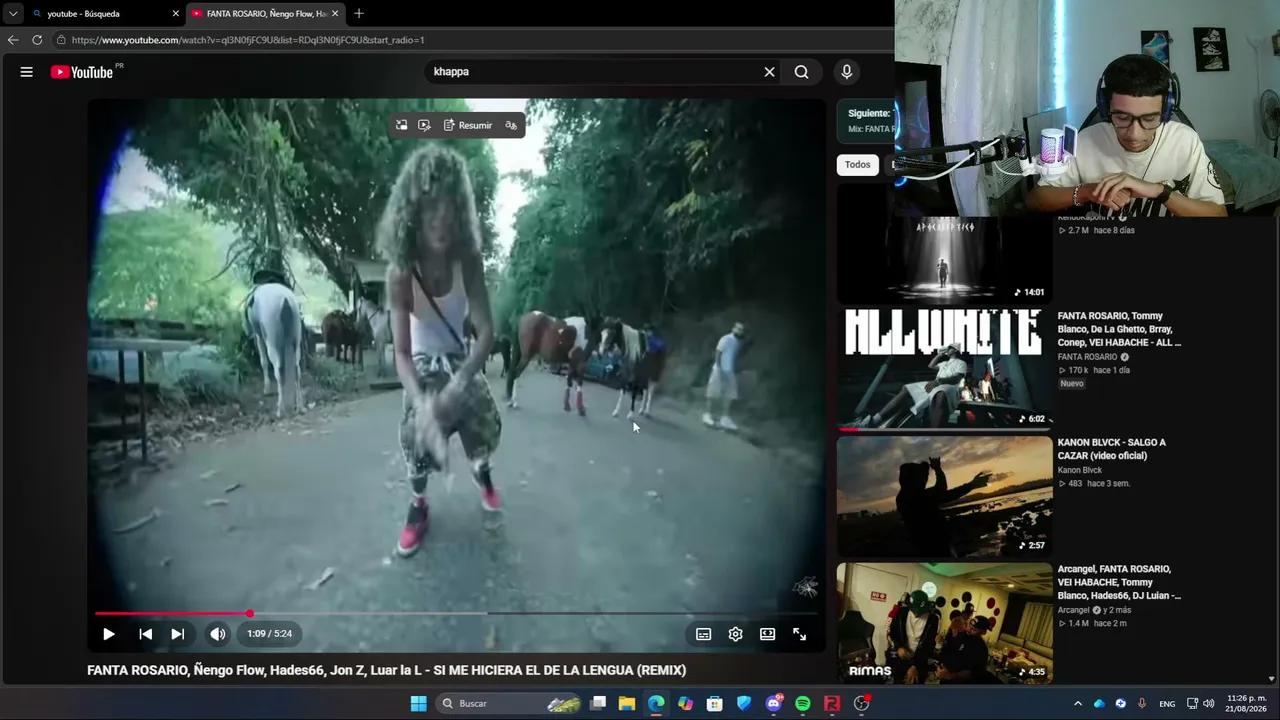Open a new browser tab
This screenshot has width=1280, height=720.
pyautogui.click(x=359, y=14)
